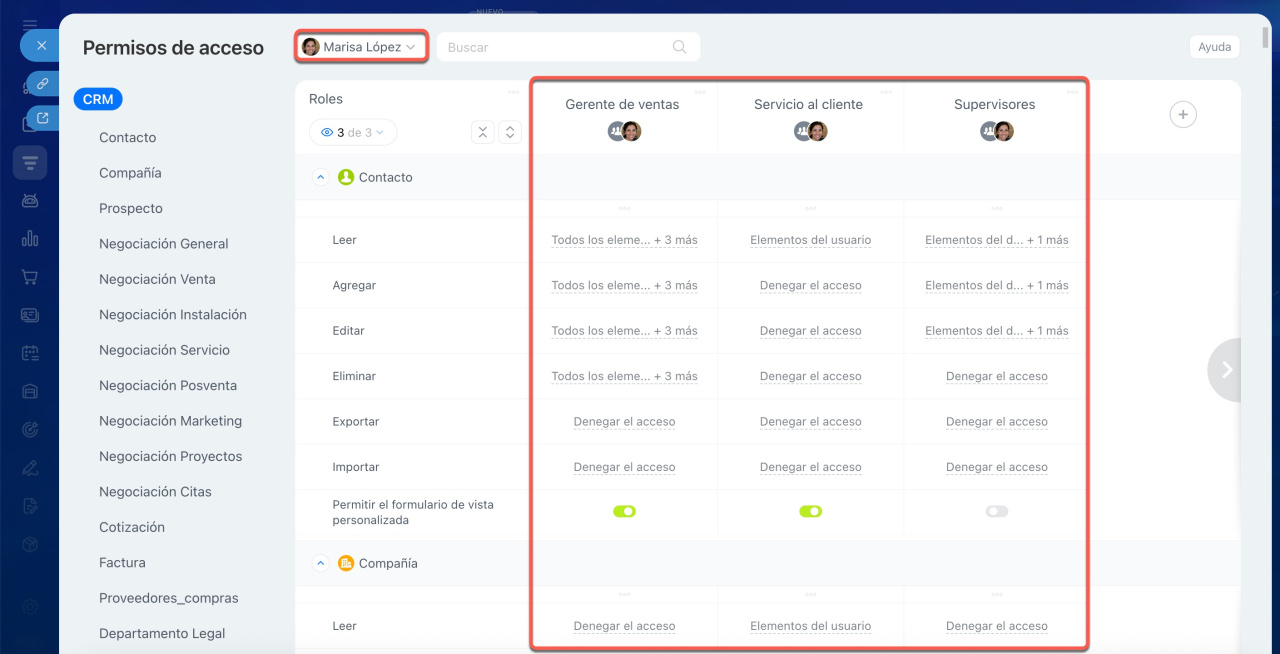Click the Ayuda button
The width and height of the screenshot is (1280, 654).
point(1214,47)
